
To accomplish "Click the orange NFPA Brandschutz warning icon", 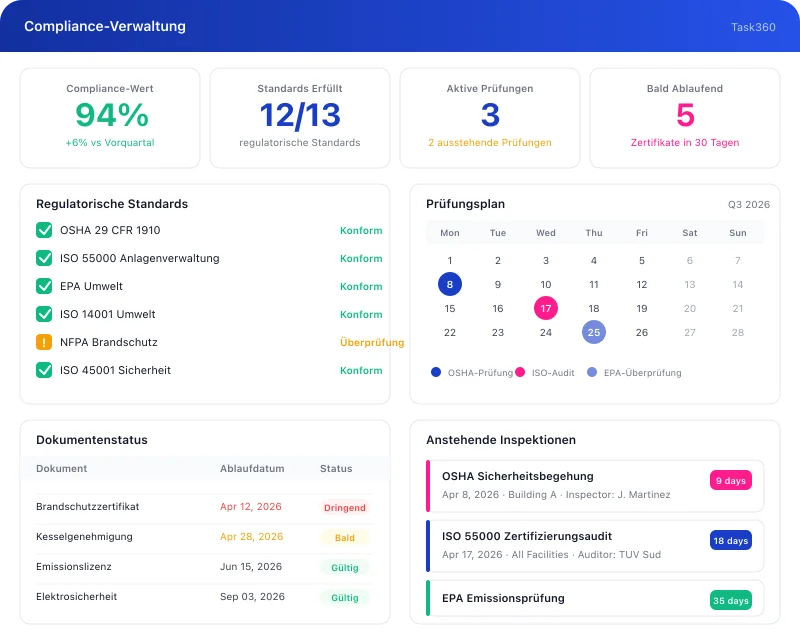I will [44, 342].
